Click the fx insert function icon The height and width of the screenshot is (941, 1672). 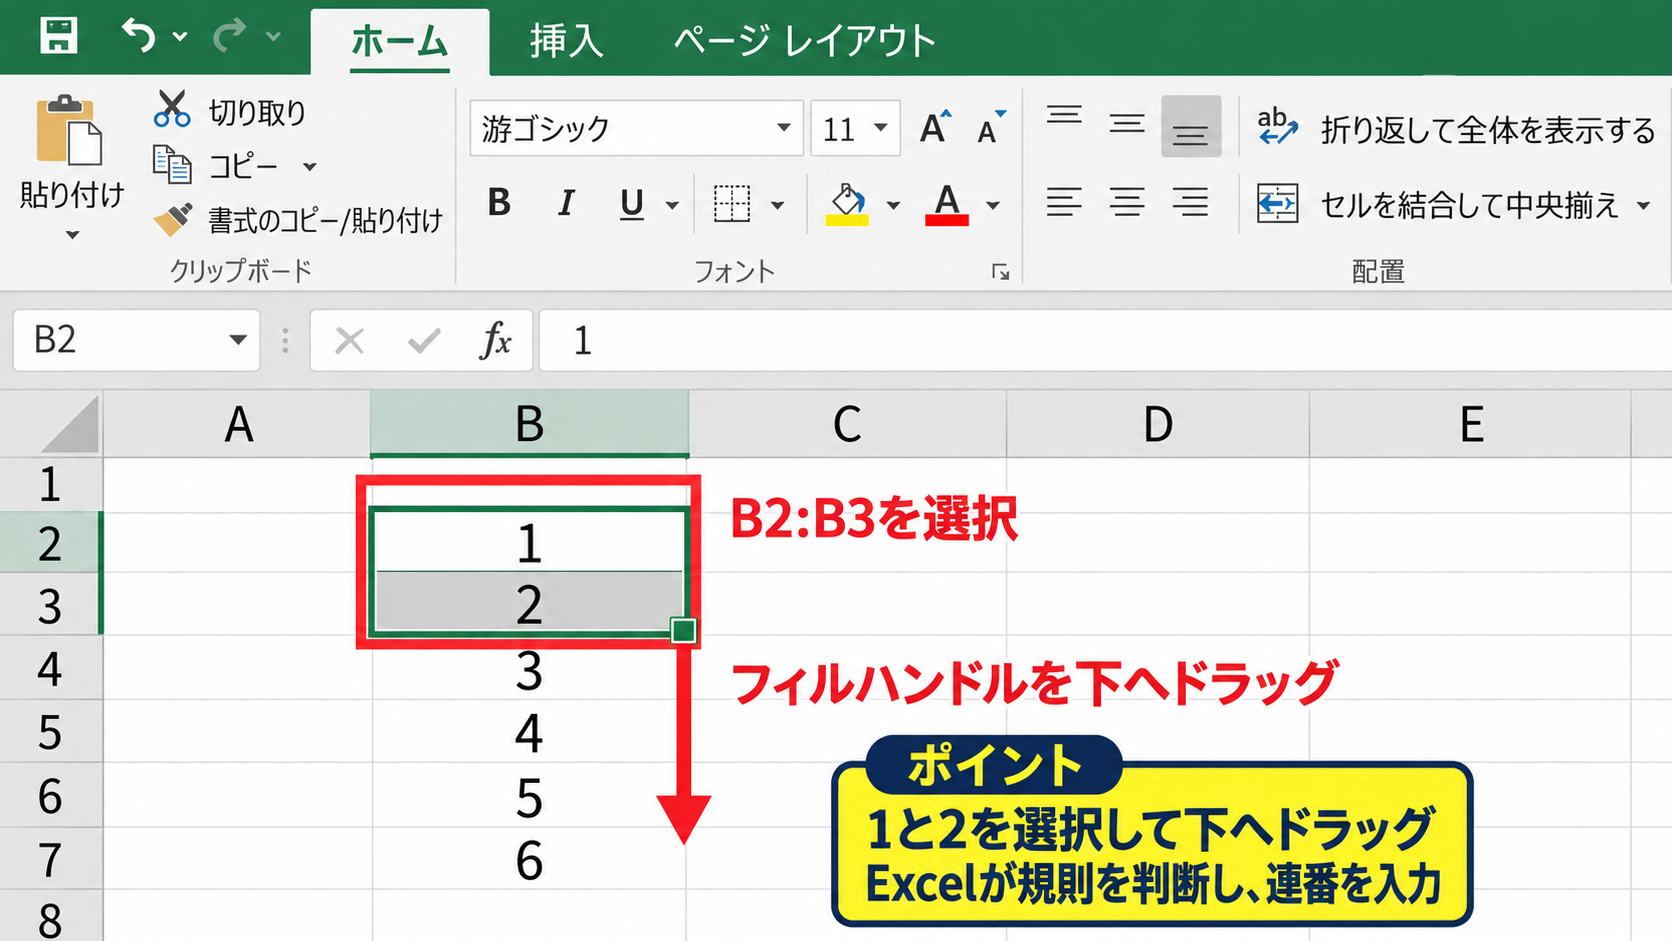point(496,341)
